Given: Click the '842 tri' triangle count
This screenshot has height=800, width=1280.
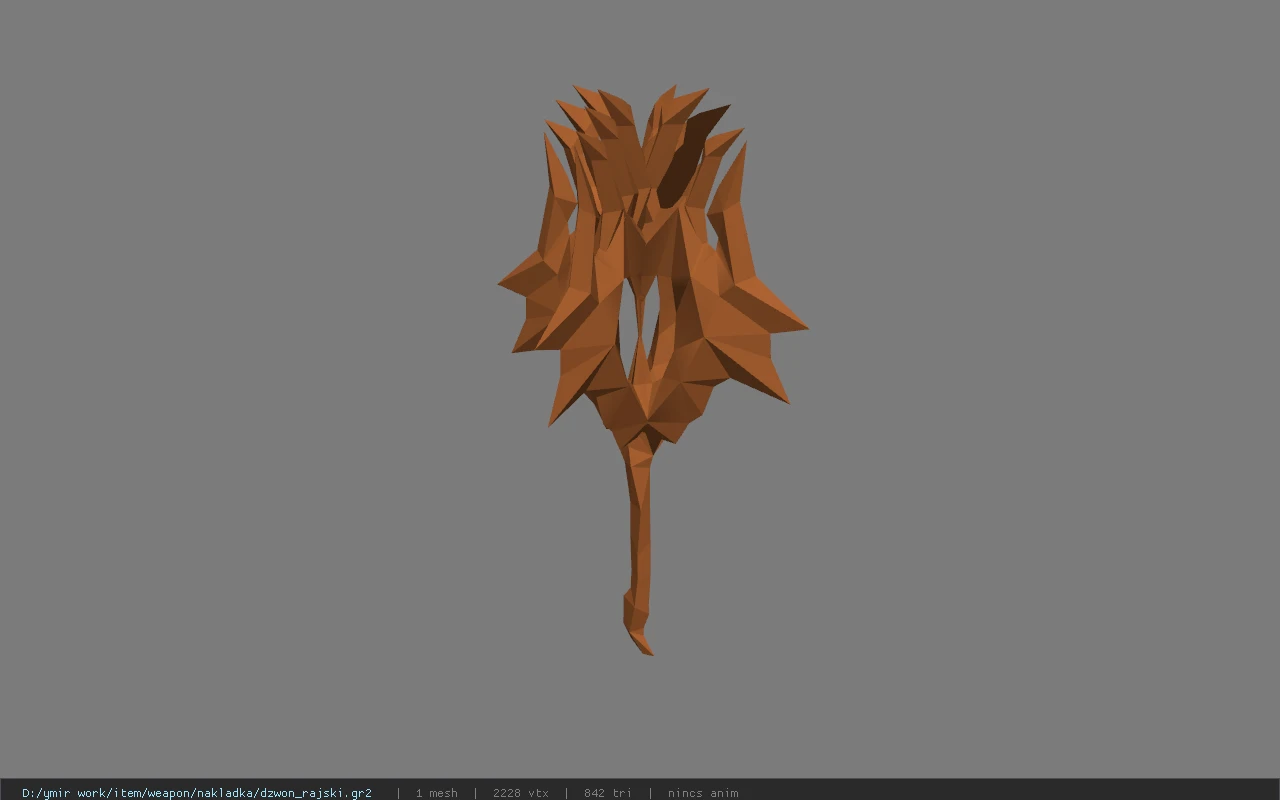Looking at the screenshot, I should click(x=608, y=793).
